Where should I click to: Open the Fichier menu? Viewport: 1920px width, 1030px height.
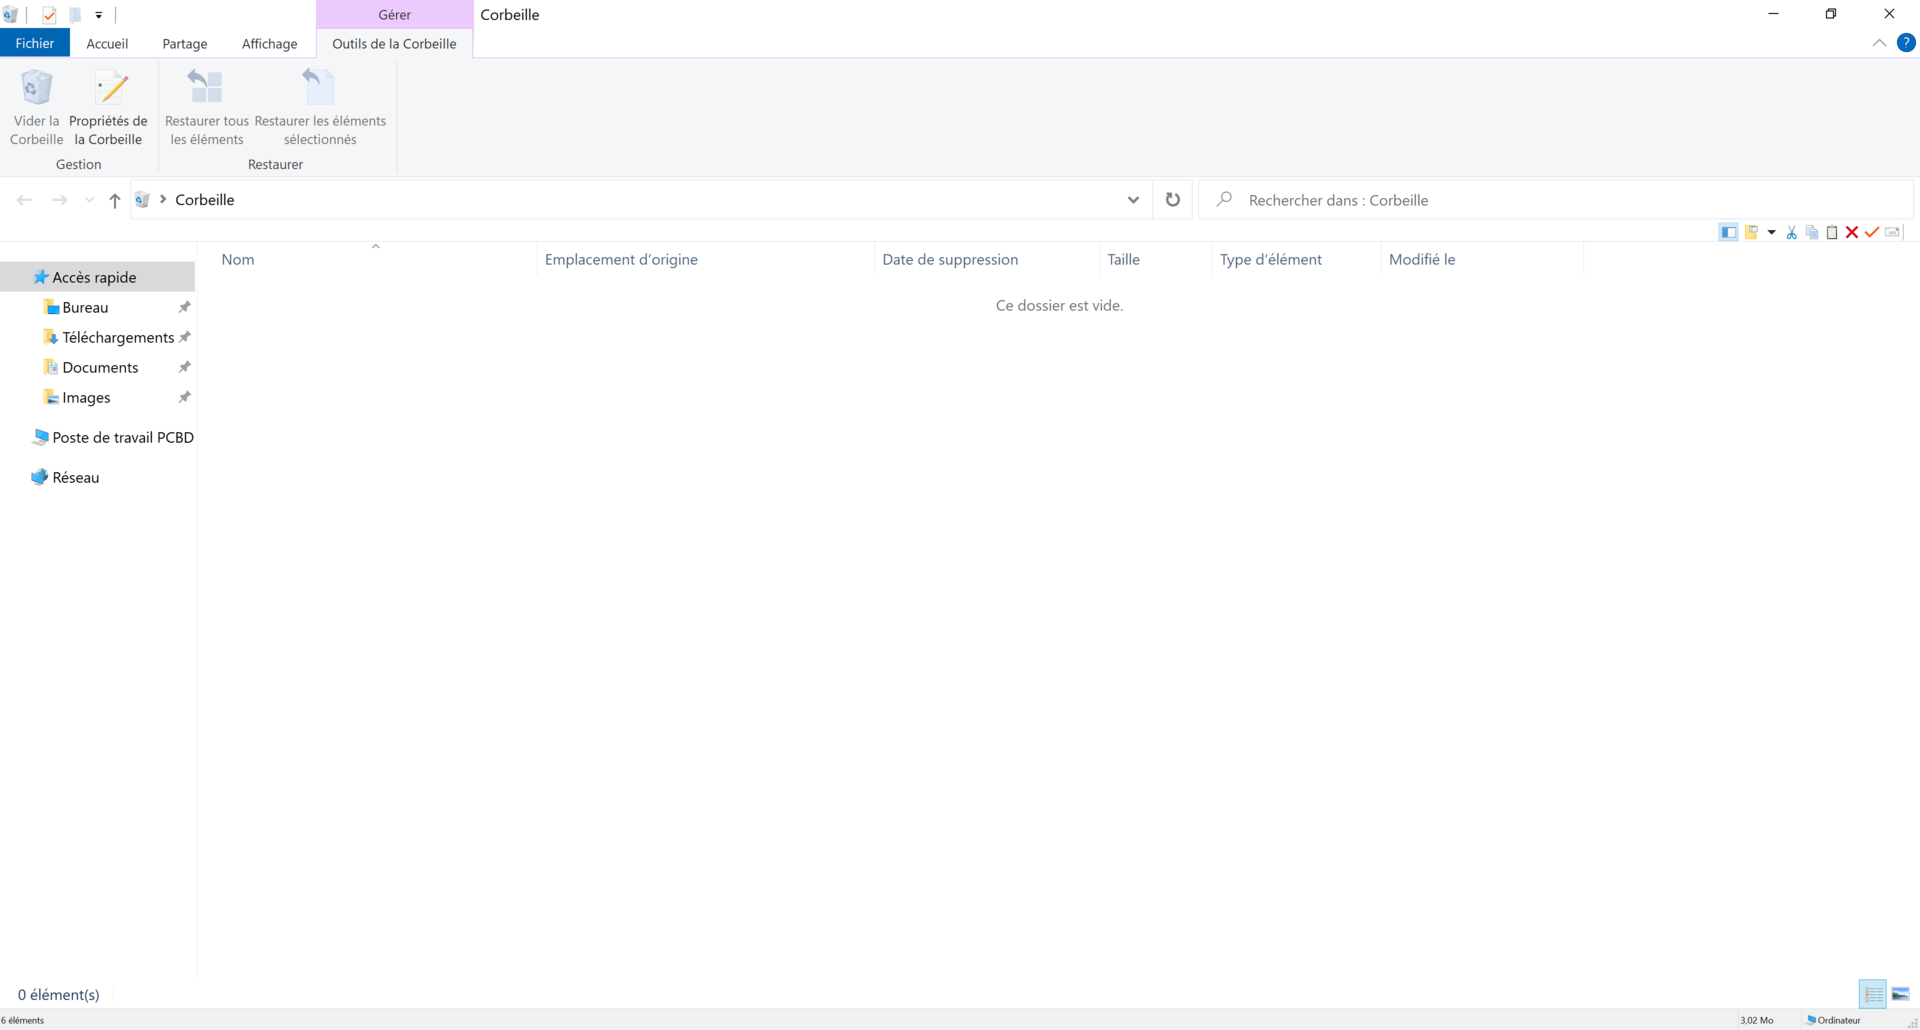pos(35,44)
